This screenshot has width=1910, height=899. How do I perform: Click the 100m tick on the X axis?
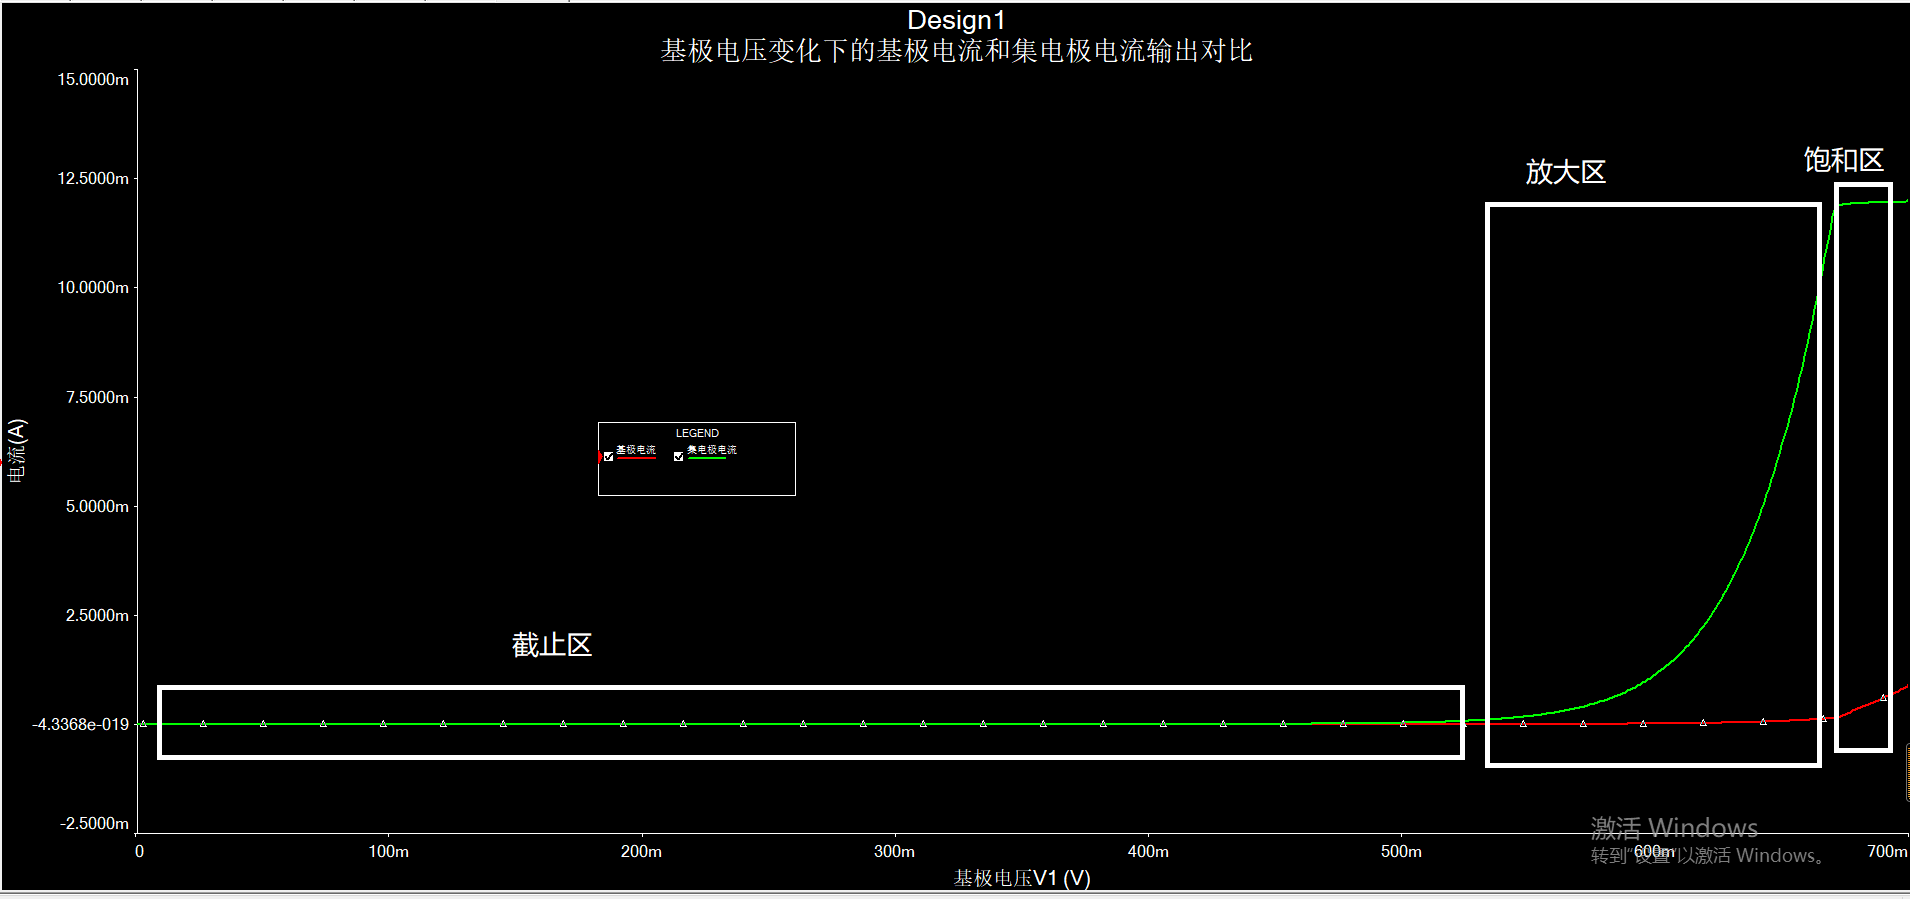pos(388,852)
